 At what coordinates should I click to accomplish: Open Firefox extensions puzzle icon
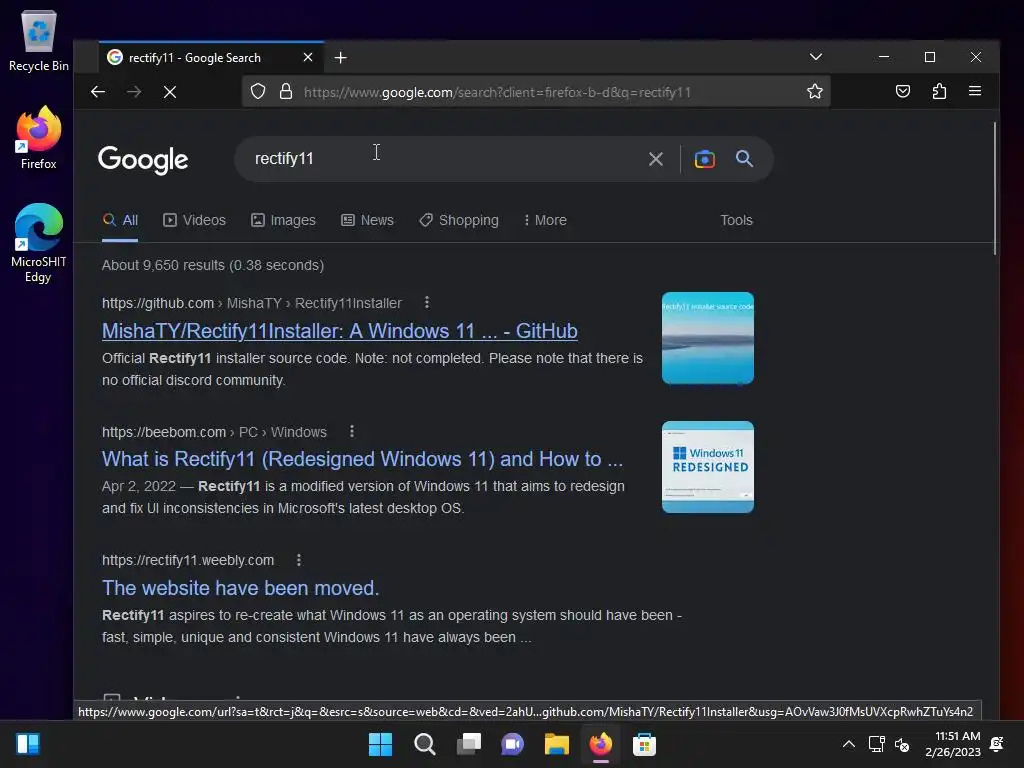[x=939, y=91]
